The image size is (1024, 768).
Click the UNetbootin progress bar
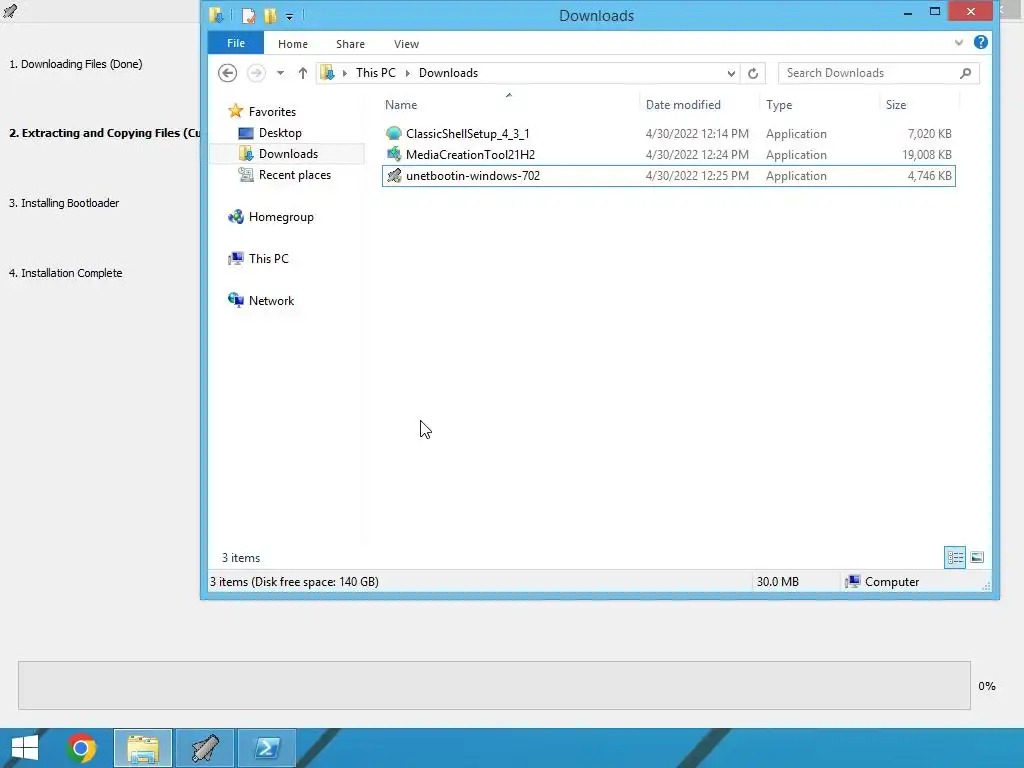click(494, 685)
